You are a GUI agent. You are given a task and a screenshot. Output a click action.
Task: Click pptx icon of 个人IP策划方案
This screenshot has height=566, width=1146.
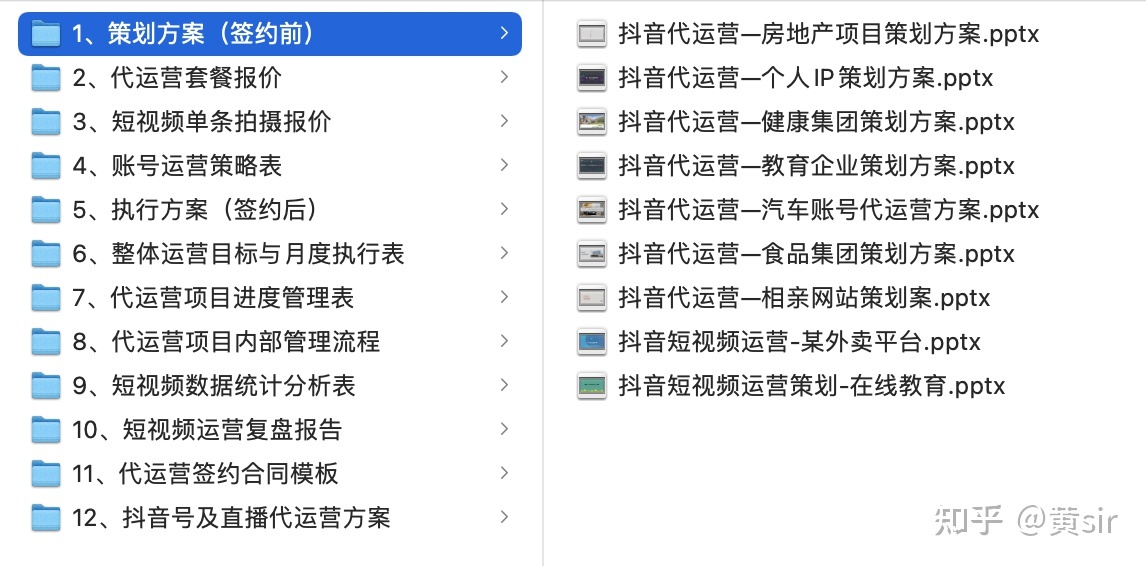[x=592, y=78]
